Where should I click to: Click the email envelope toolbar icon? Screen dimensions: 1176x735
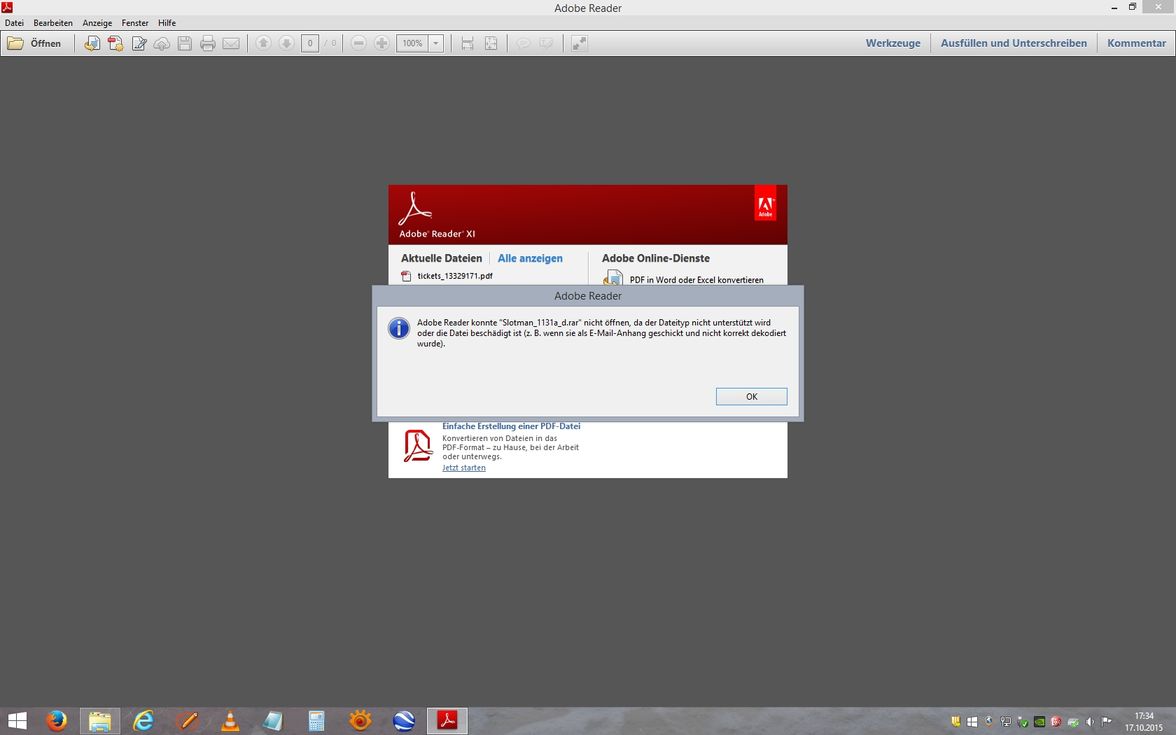coord(231,43)
